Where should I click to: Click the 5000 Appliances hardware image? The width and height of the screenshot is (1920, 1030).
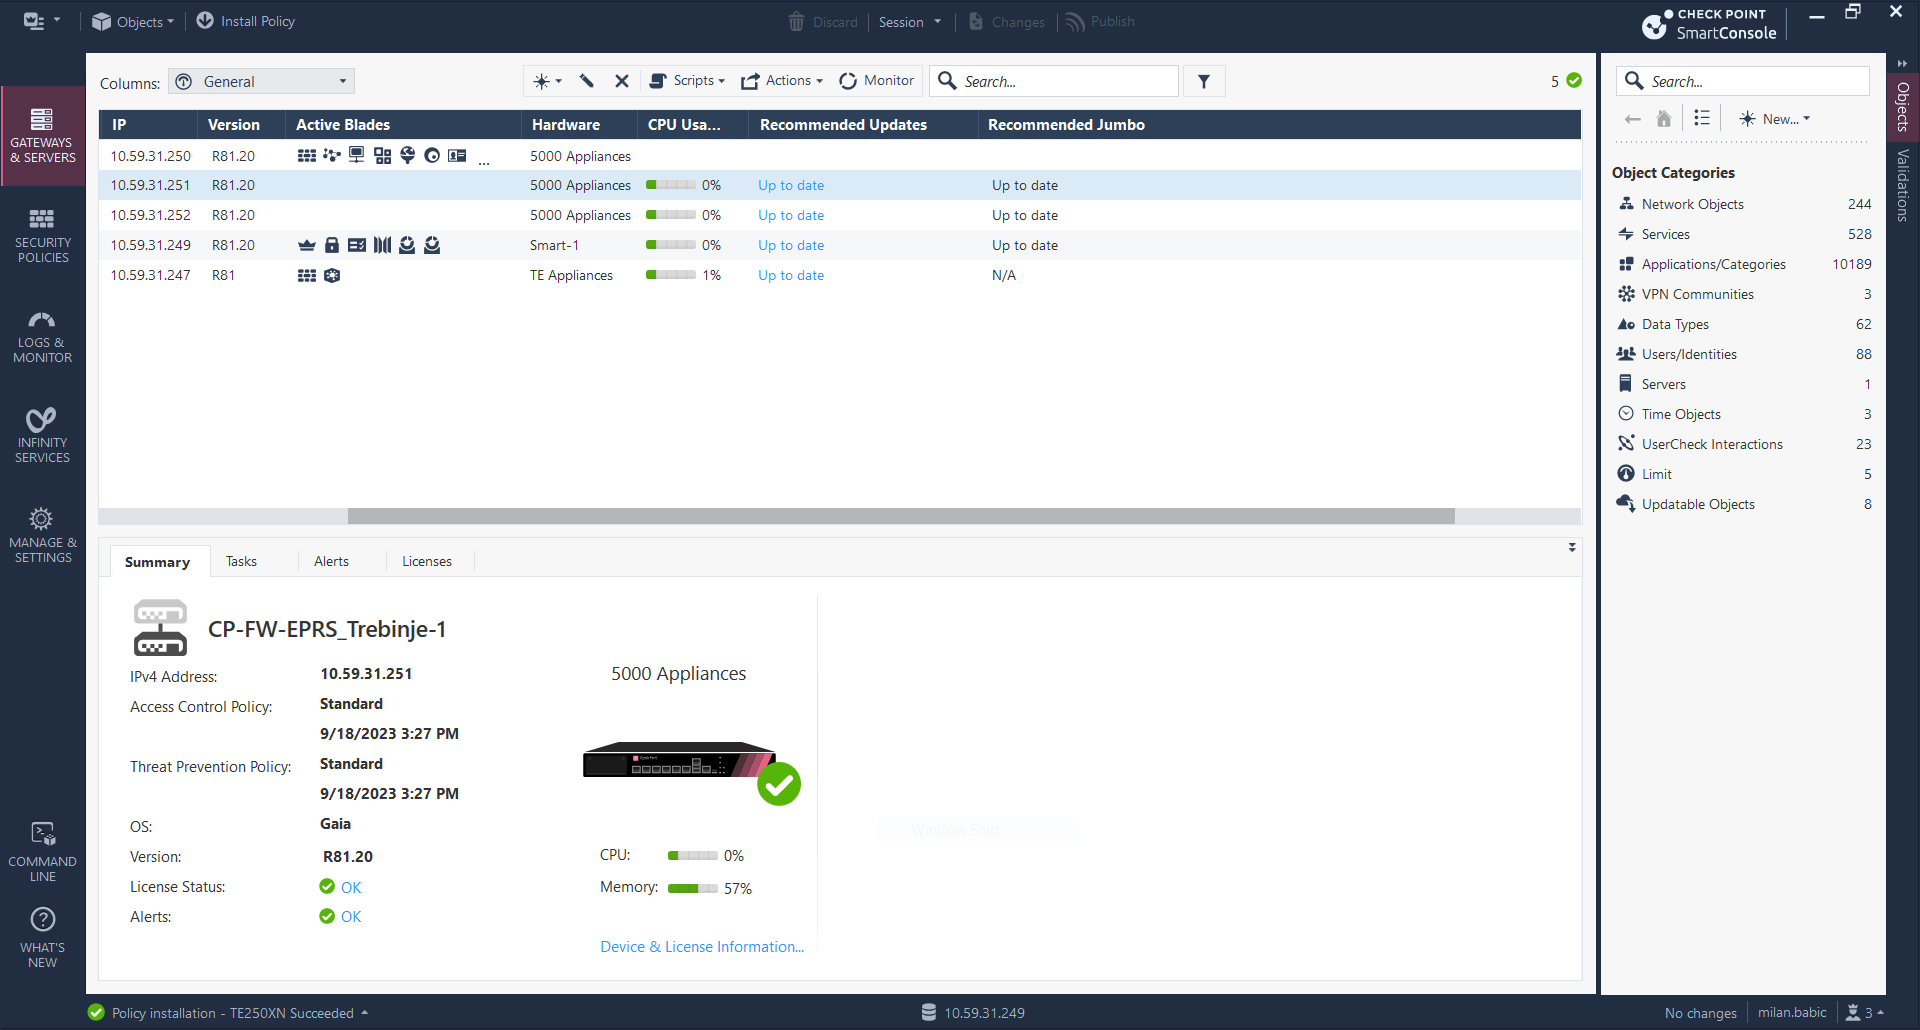[680, 760]
